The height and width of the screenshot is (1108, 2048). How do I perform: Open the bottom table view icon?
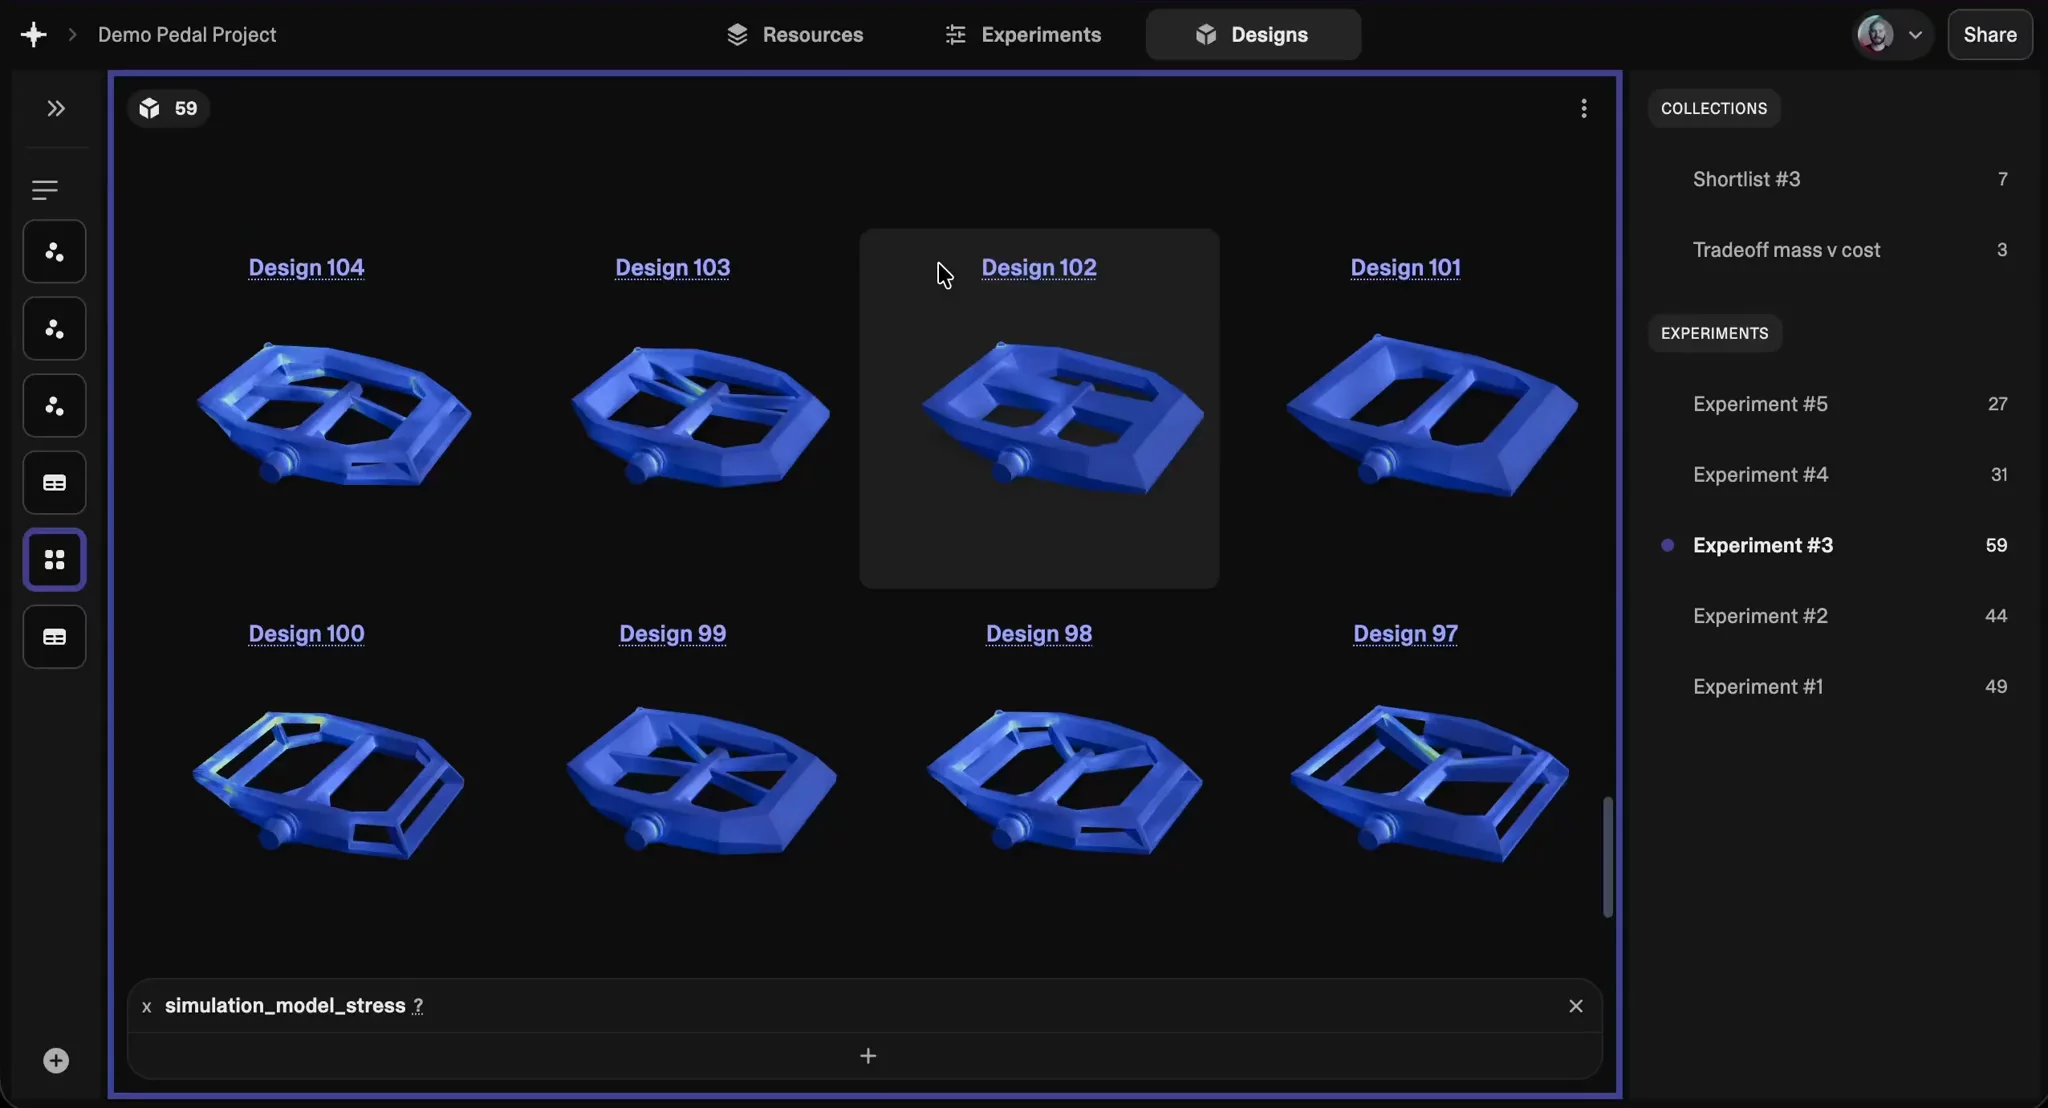click(55, 637)
